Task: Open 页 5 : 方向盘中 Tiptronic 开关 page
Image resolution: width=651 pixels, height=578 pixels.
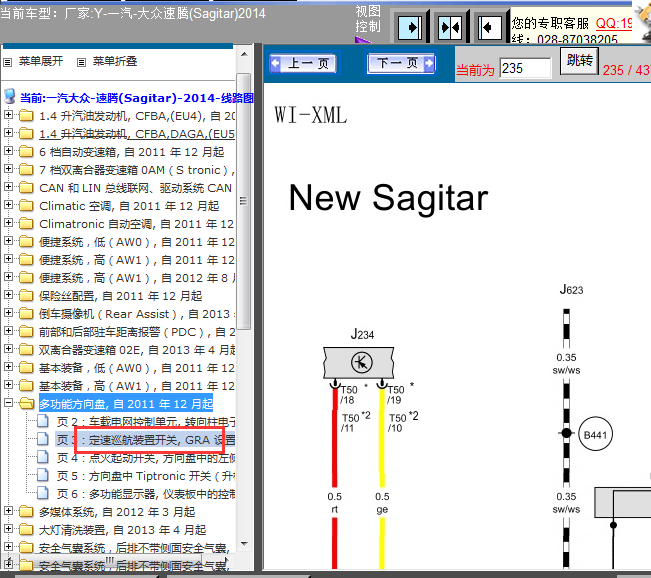Action: pyautogui.click(x=146, y=476)
